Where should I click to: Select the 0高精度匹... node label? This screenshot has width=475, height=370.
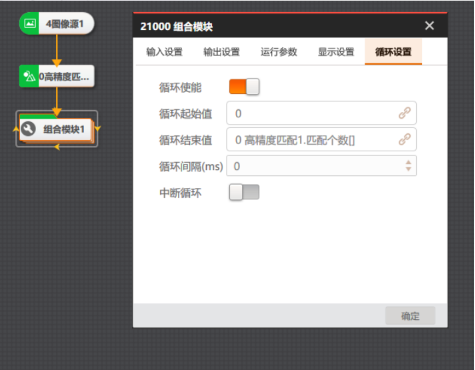coord(64,77)
